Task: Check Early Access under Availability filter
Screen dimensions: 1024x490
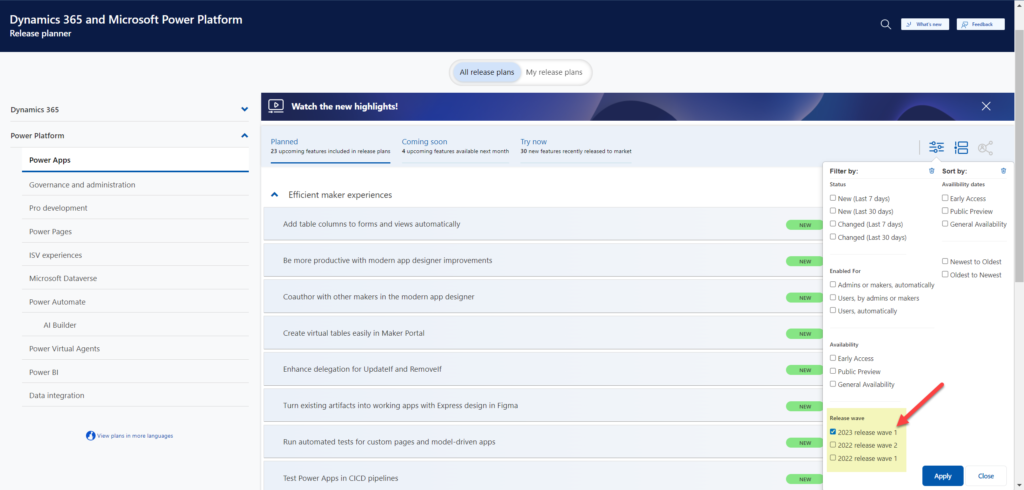Action: pyautogui.click(x=833, y=358)
